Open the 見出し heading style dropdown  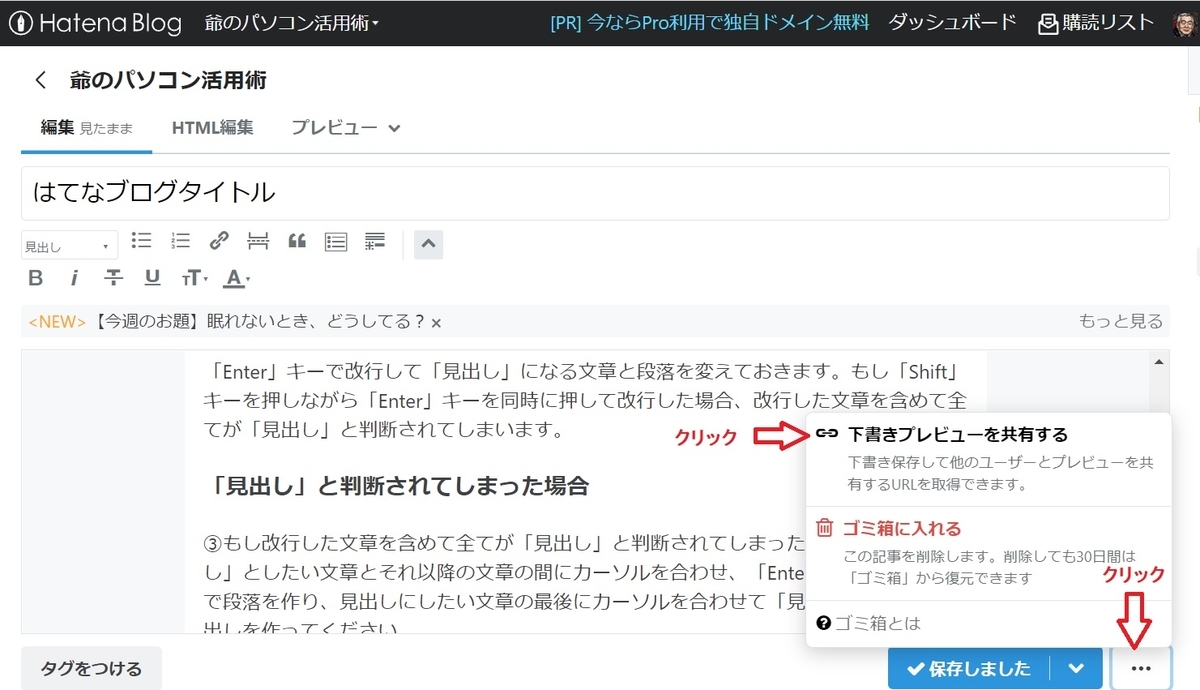[x=69, y=244]
